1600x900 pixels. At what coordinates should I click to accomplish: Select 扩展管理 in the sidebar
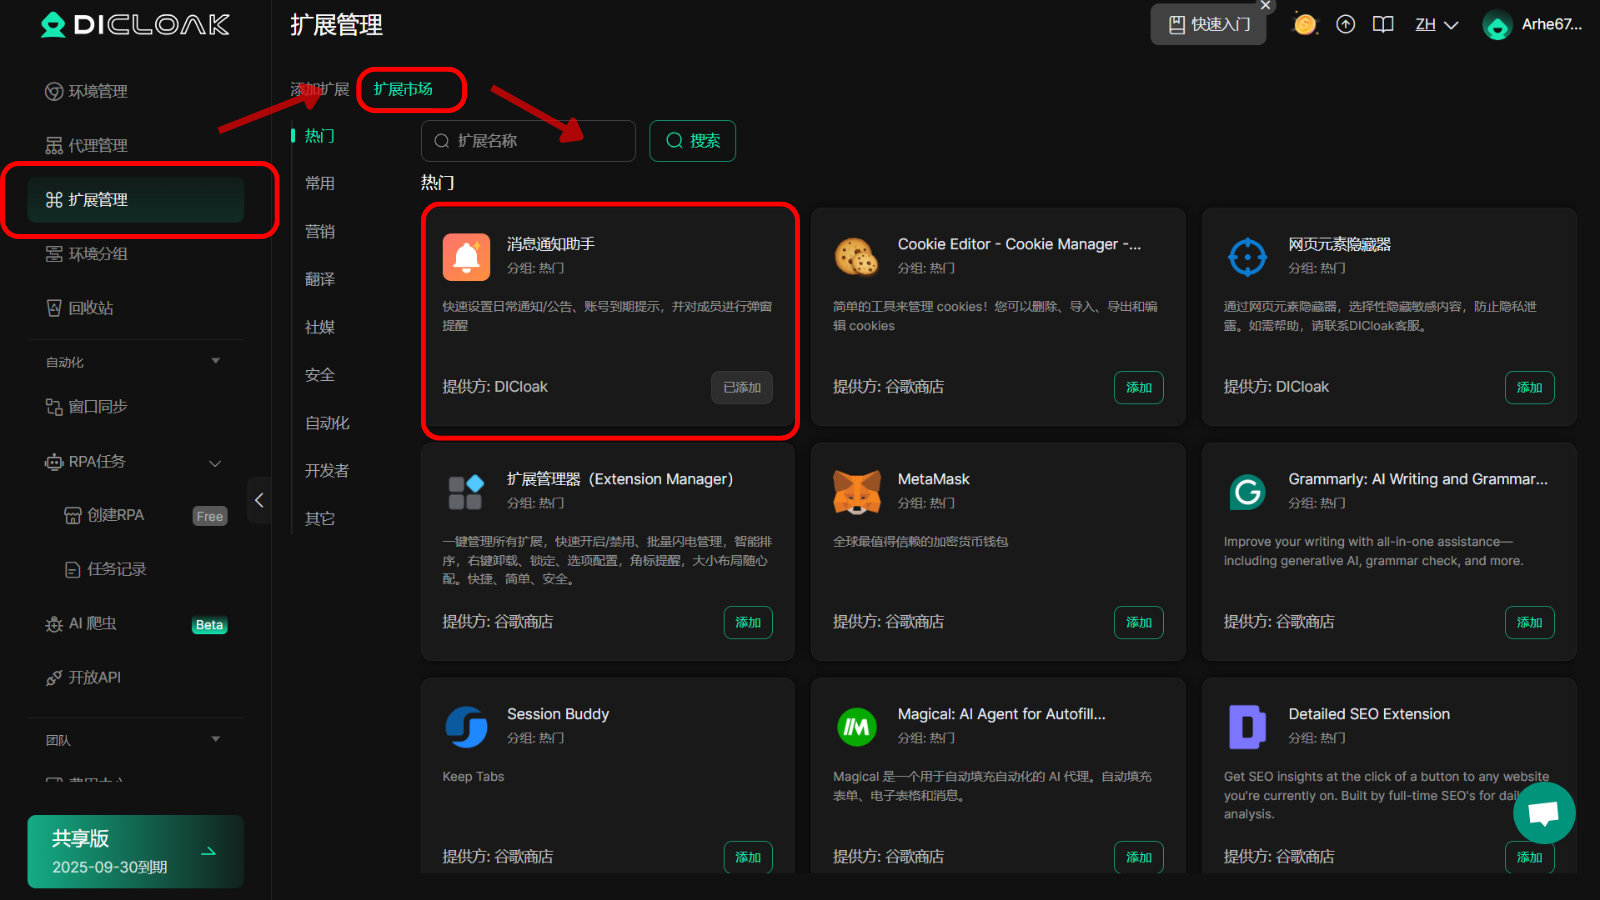[136, 200]
